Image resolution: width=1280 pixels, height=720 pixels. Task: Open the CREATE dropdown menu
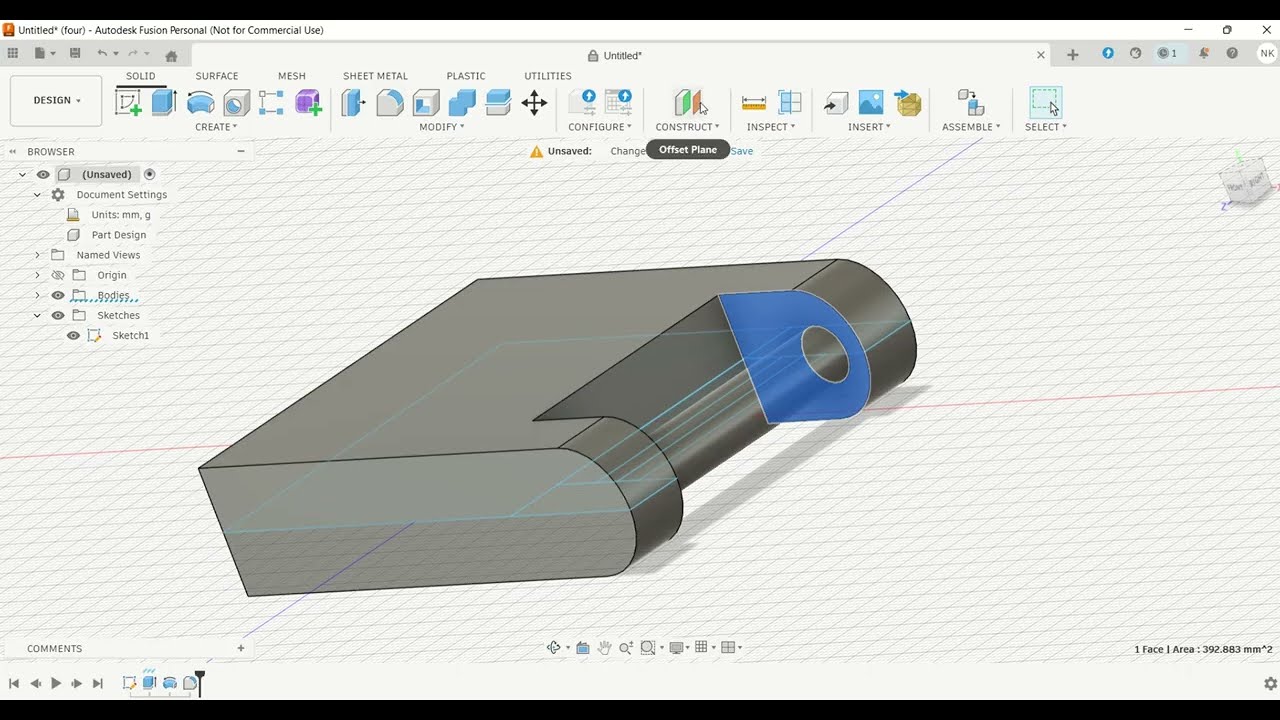(216, 127)
